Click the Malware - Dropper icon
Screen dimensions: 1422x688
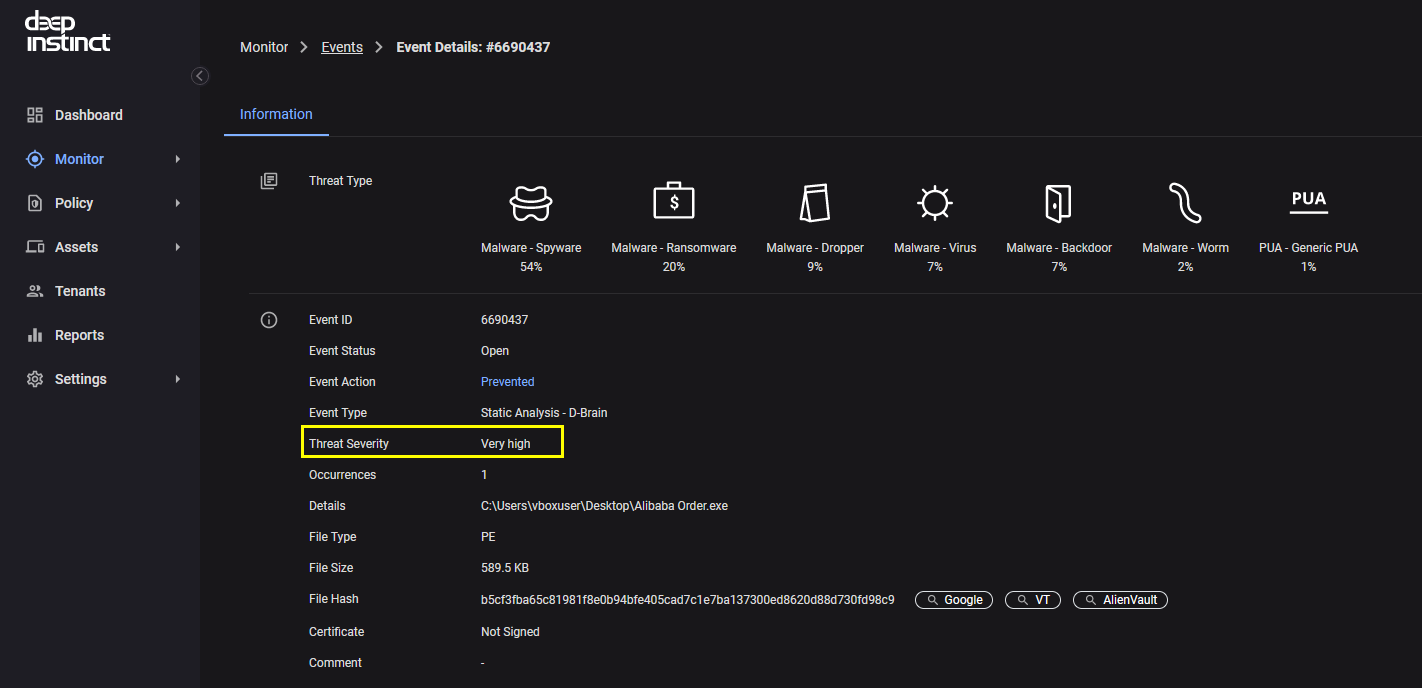click(815, 203)
